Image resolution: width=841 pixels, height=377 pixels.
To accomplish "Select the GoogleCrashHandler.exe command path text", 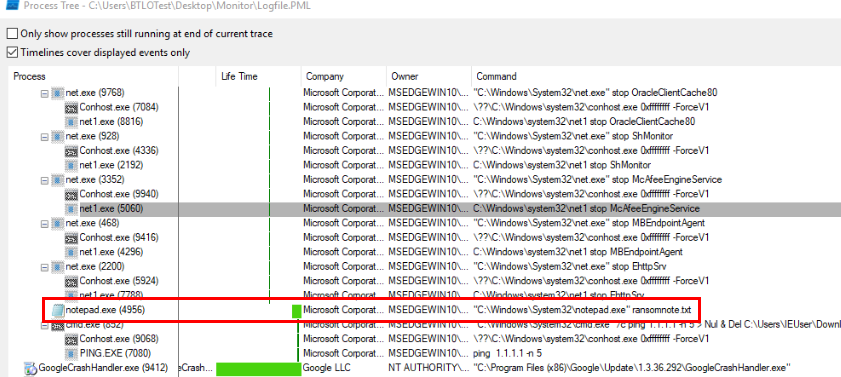I will [x=632, y=368].
